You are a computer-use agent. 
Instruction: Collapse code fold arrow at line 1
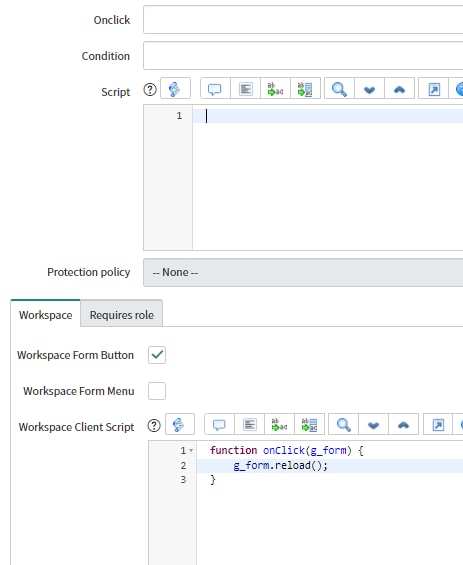click(191, 450)
